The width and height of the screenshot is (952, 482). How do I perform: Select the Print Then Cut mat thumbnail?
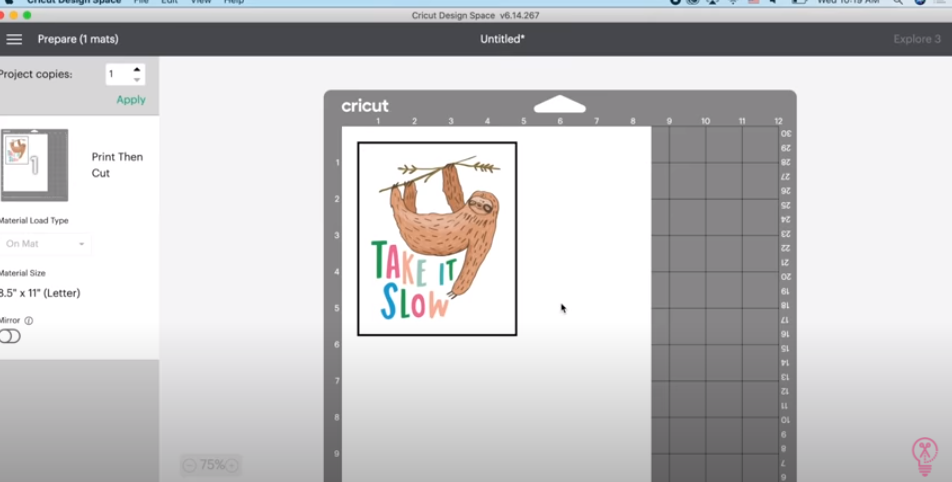pyautogui.click(x=35, y=165)
